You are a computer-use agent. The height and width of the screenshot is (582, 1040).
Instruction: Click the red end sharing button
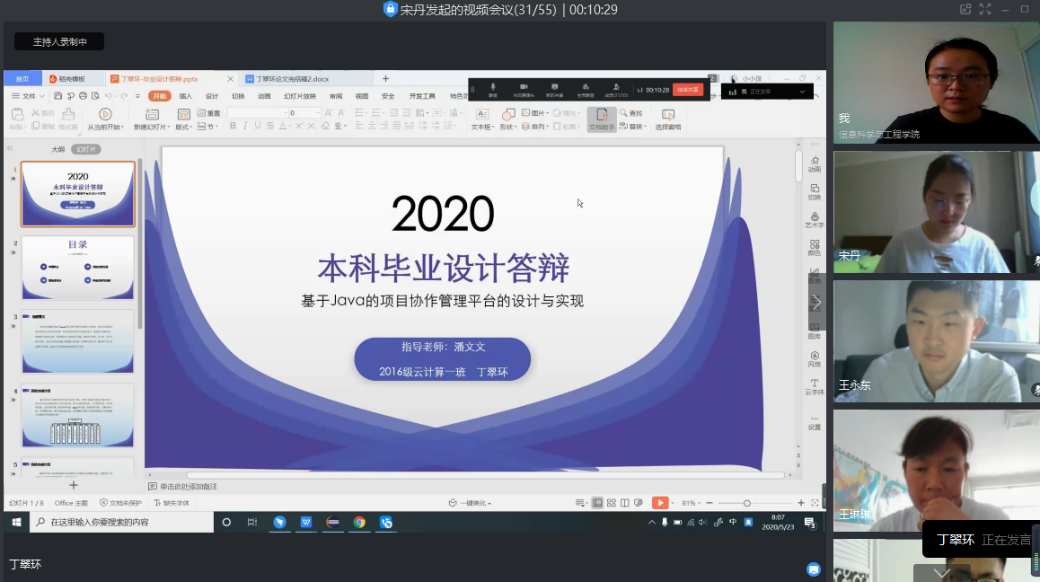pyautogui.click(x=688, y=89)
